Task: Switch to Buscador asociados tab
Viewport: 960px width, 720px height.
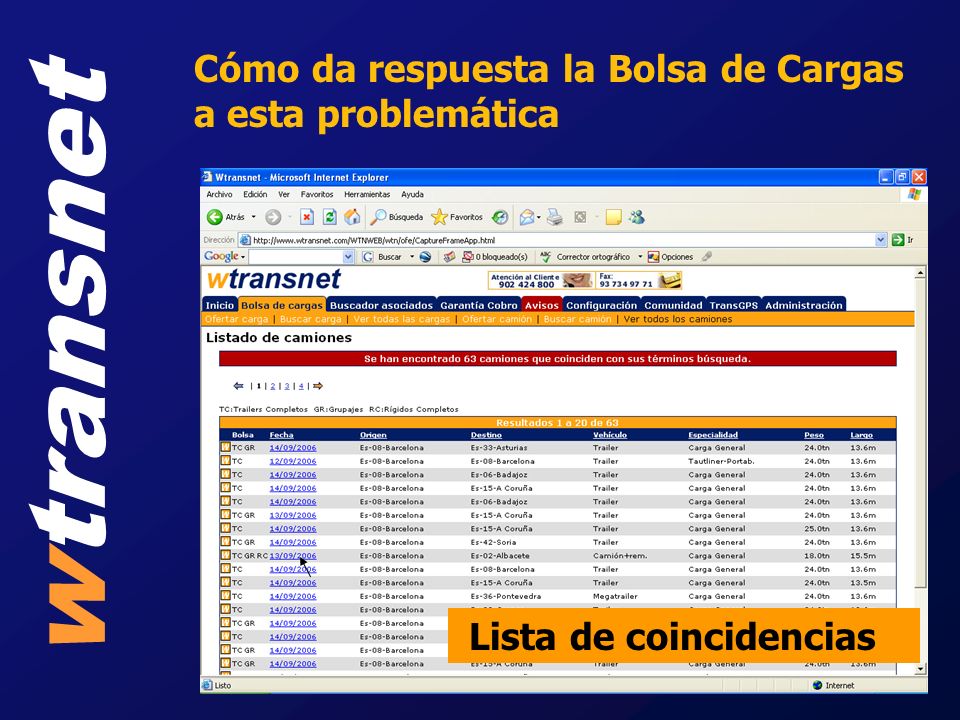Action: click(x=381, y=305)
